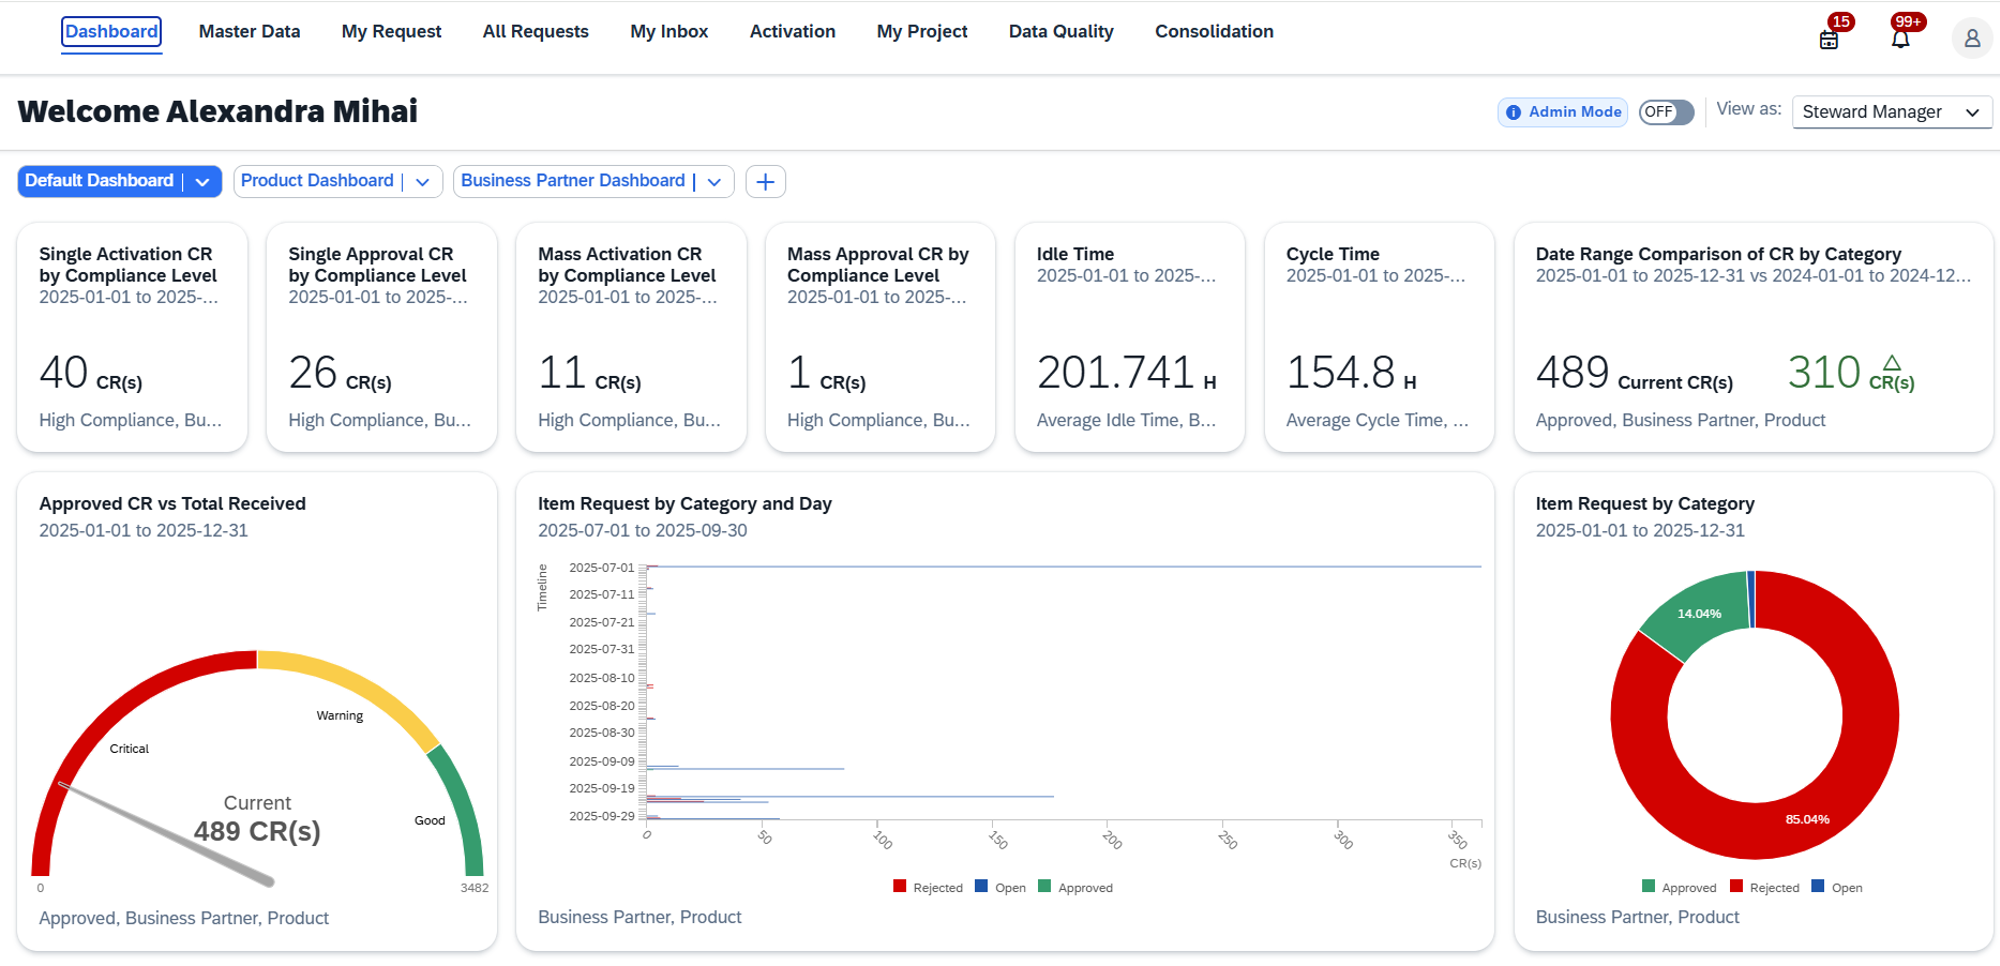Switch to the Data Quality section
The height and width of the screenshot is (966, 2000).
[x=1061, y=31]
